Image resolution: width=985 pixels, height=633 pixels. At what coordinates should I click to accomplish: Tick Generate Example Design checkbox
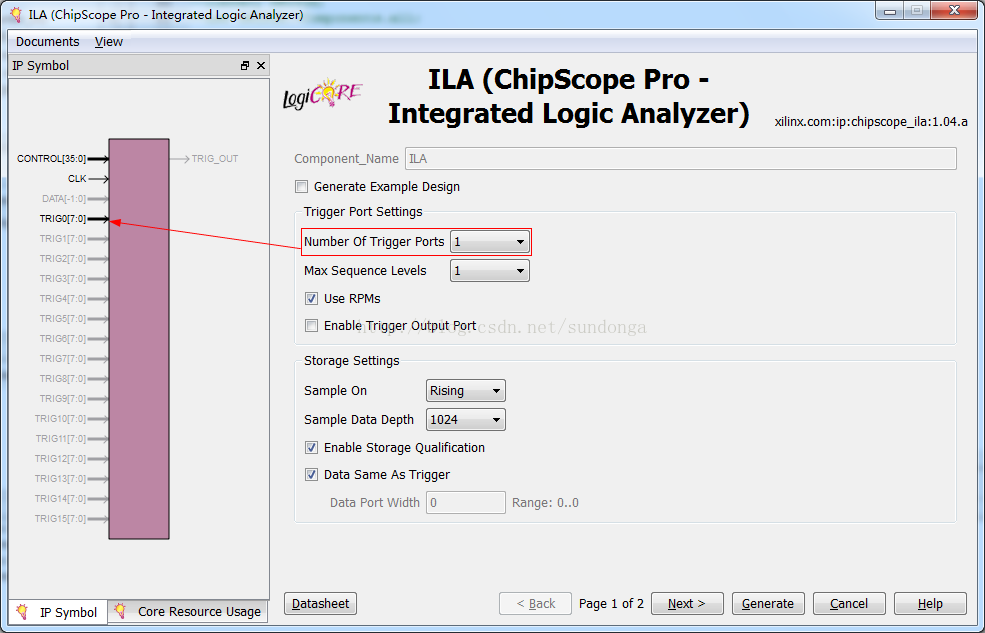point(302,187)
